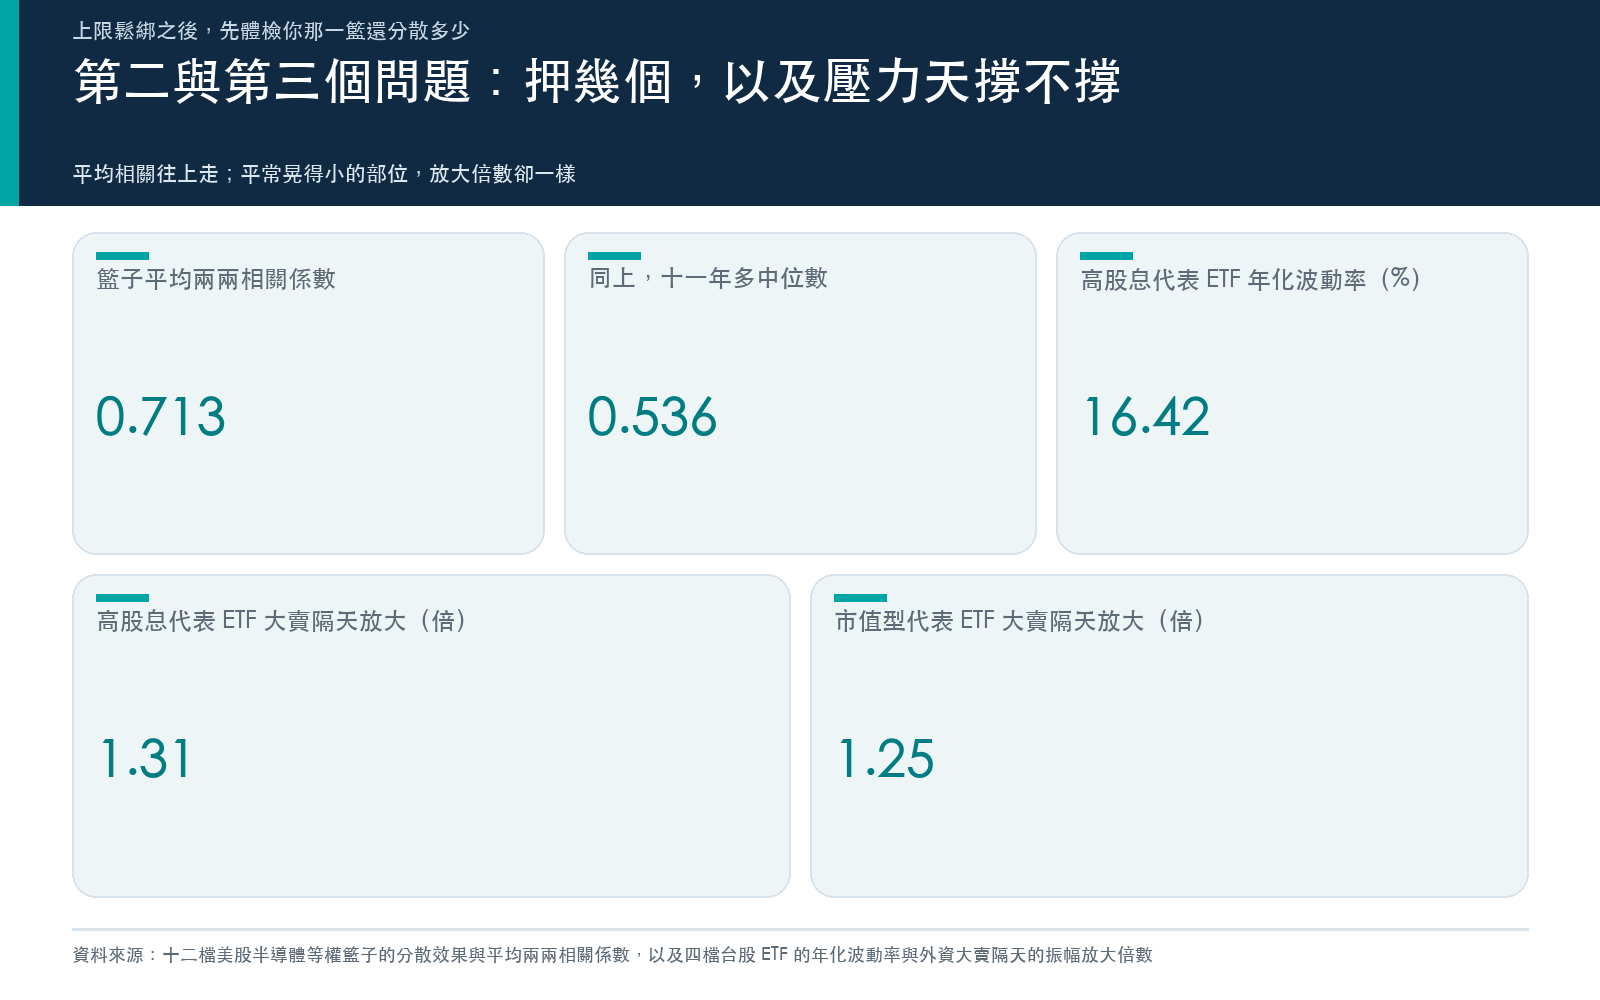Click the value 0.536
Viewport: 1600px width, 1000px height.
coord(652,417)
